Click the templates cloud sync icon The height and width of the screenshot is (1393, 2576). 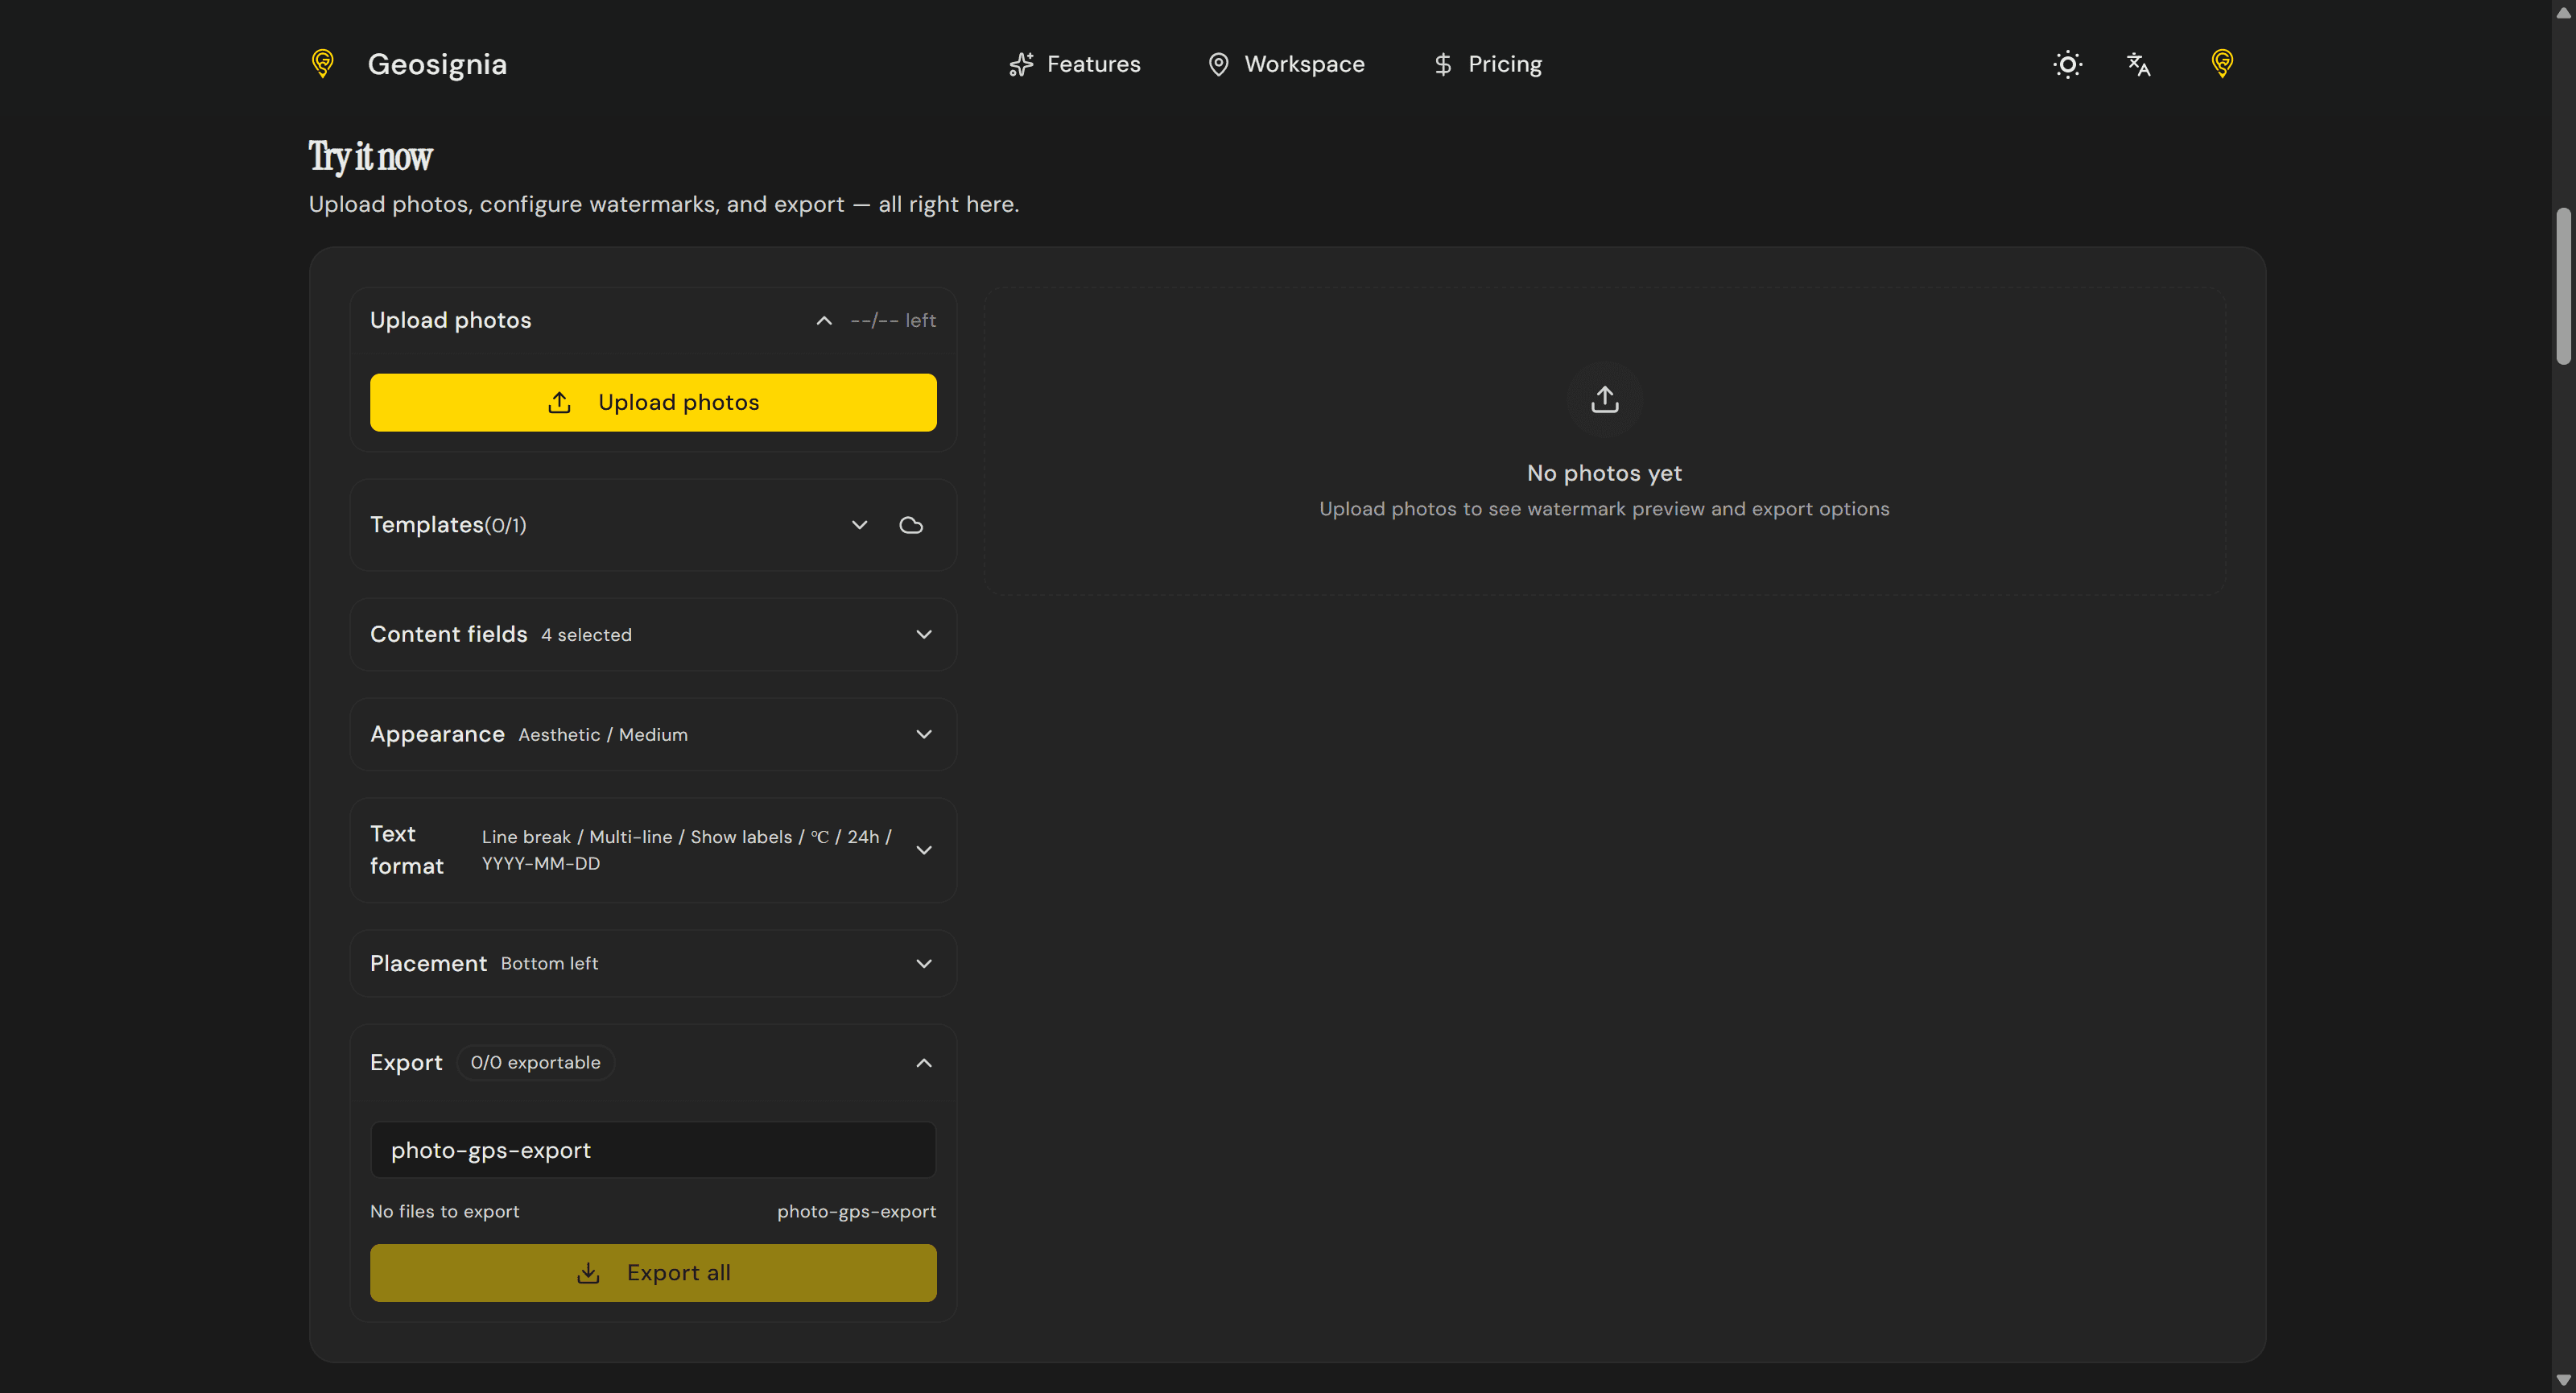click(910, 525)
